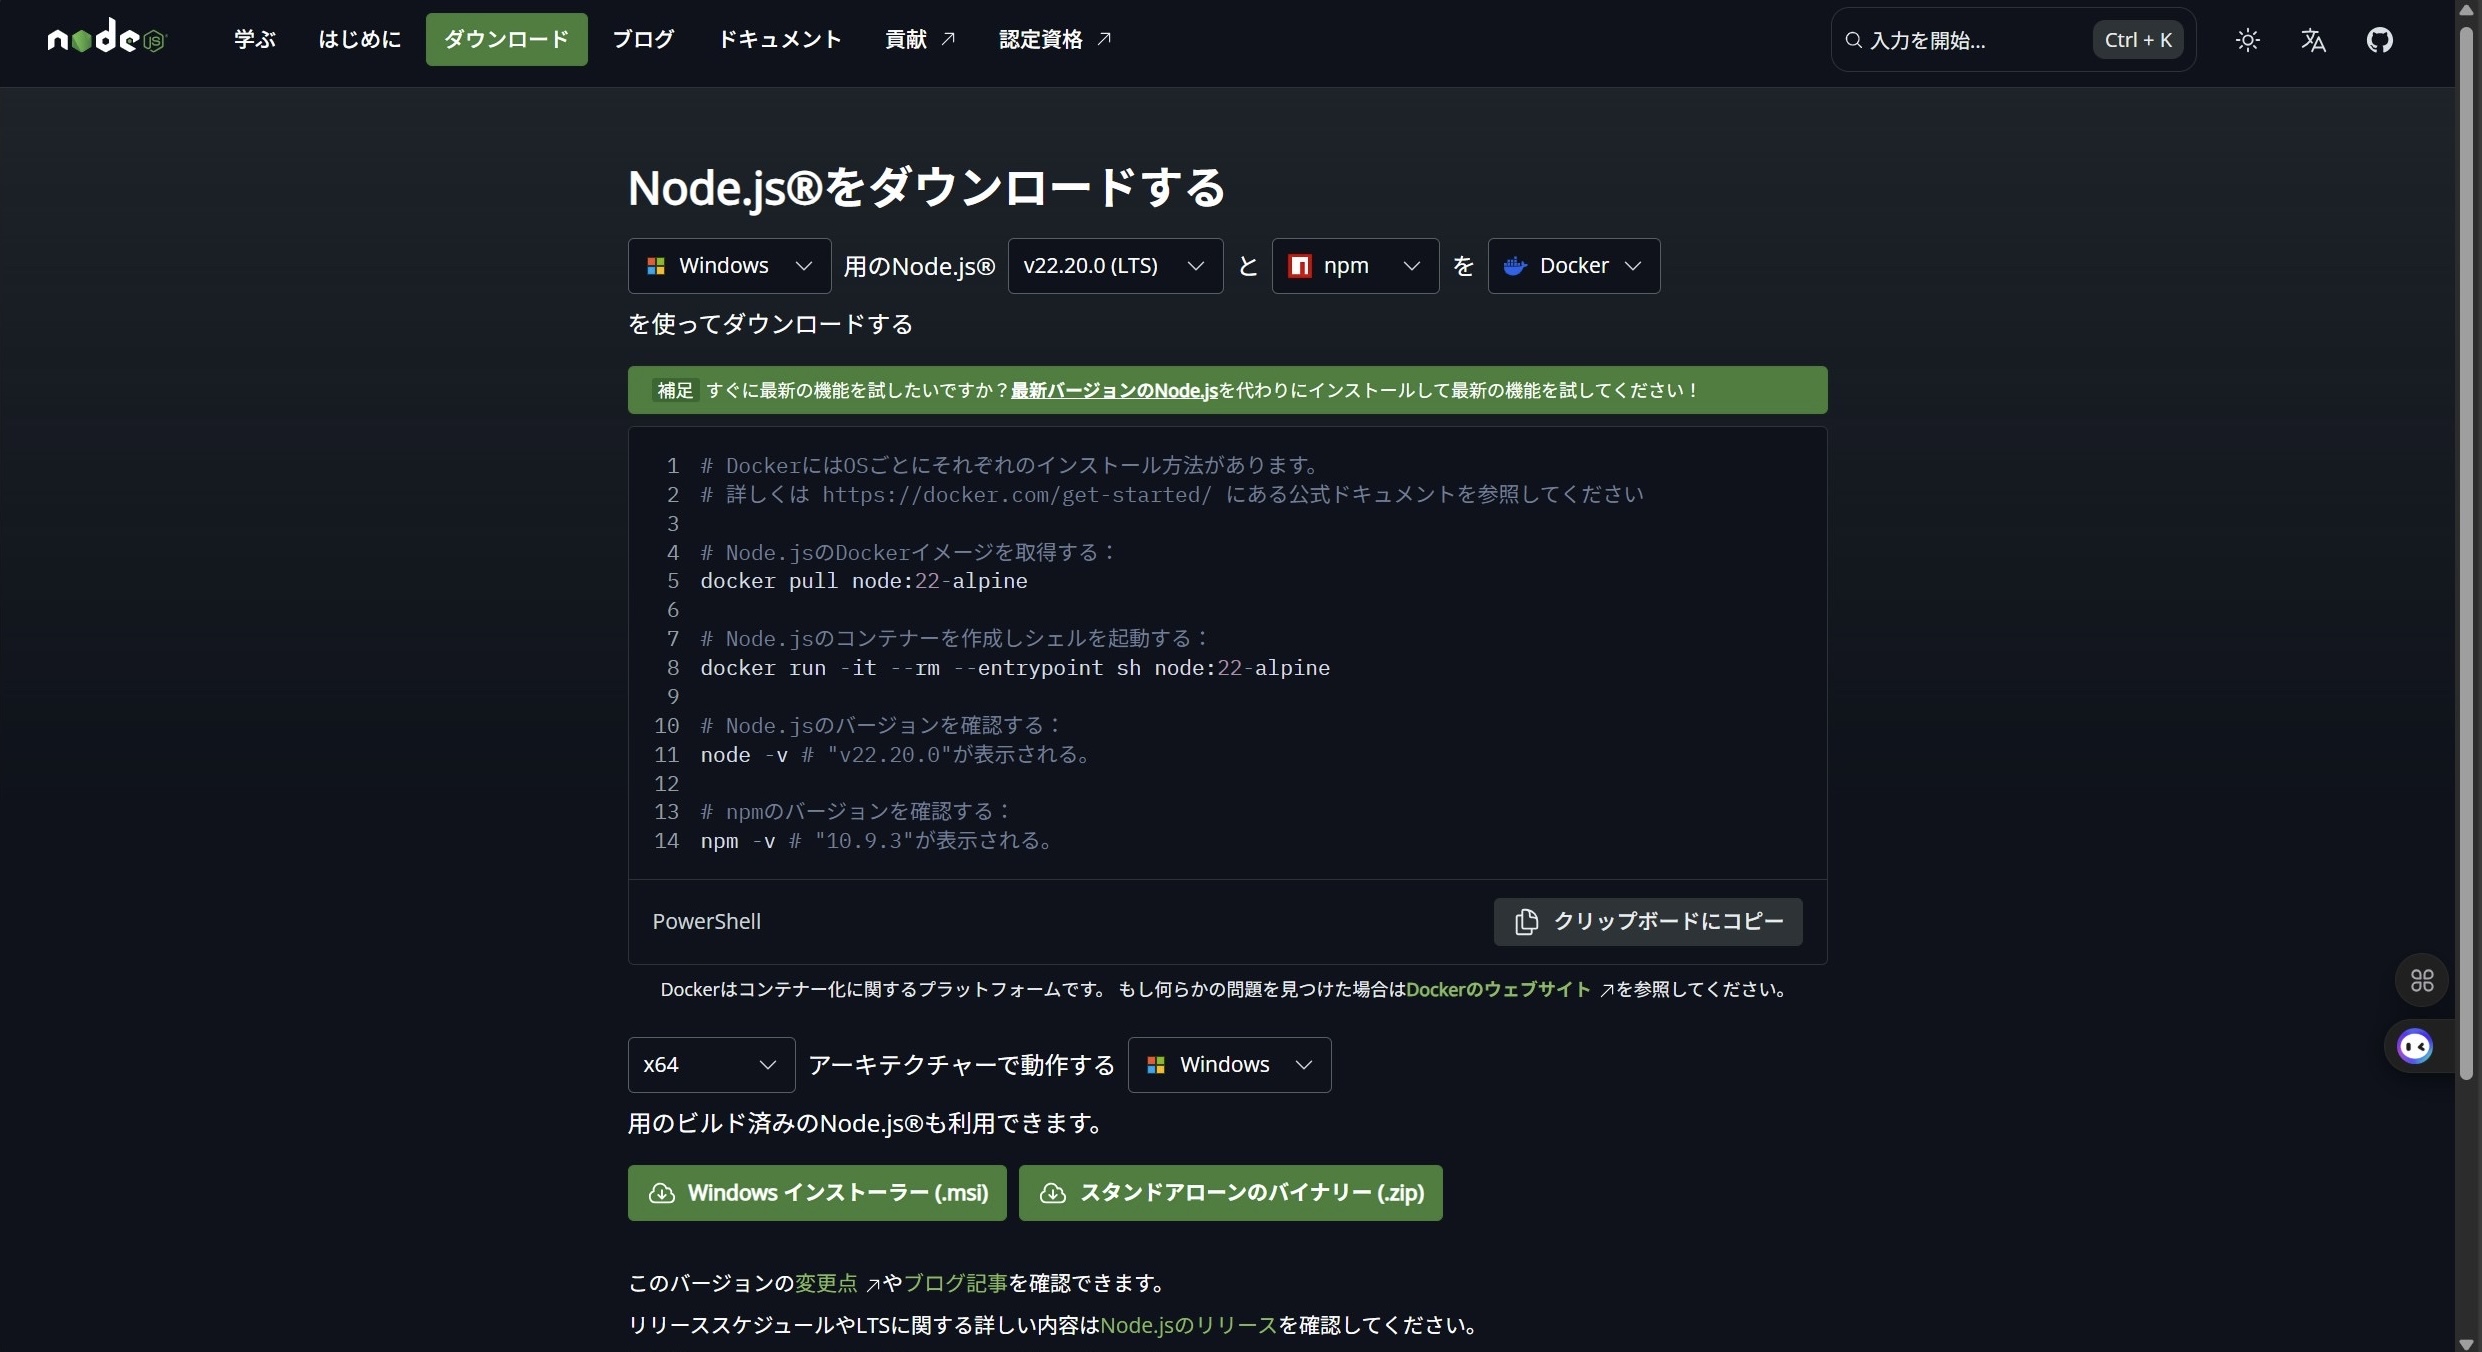The width and height of the screenshot is (2482, 1352).
Task: Click the copy icon on clipboard button
Action: [x=1526, y=921]
